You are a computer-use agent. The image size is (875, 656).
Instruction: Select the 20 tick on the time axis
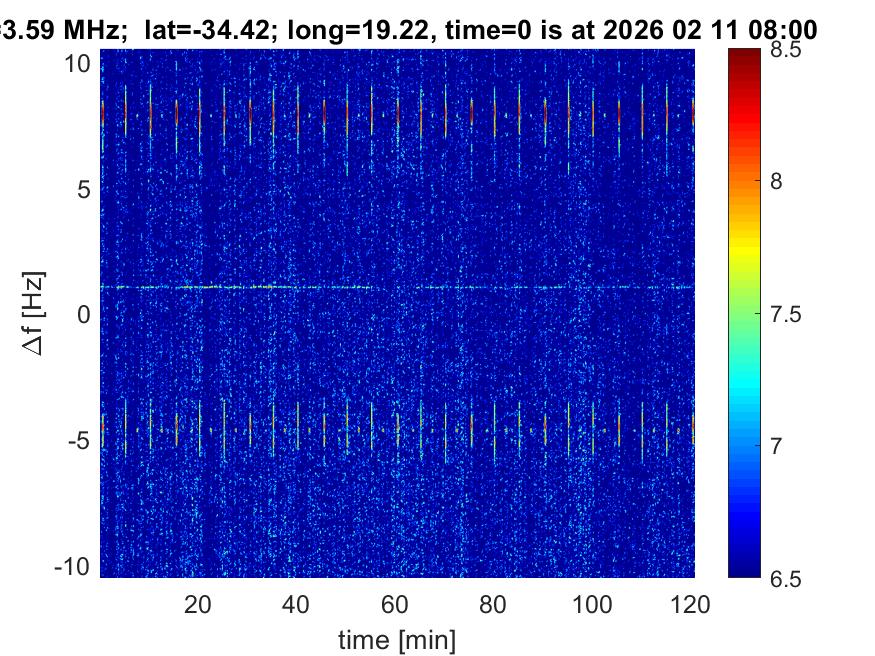click(198, 603)
